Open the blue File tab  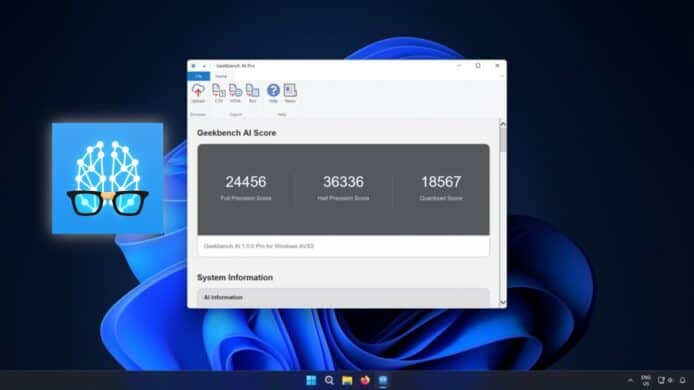pos(199,76)
